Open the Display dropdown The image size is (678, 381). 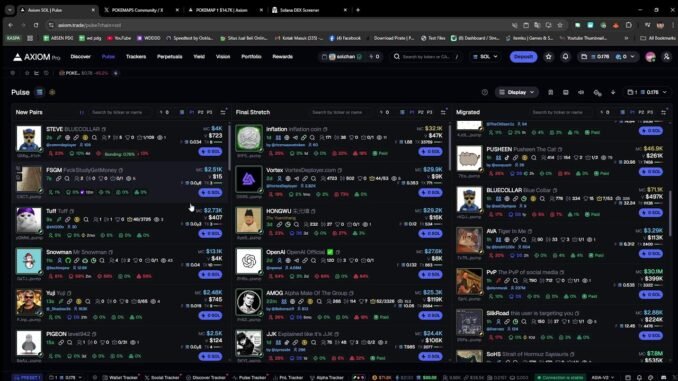[516, 92]
